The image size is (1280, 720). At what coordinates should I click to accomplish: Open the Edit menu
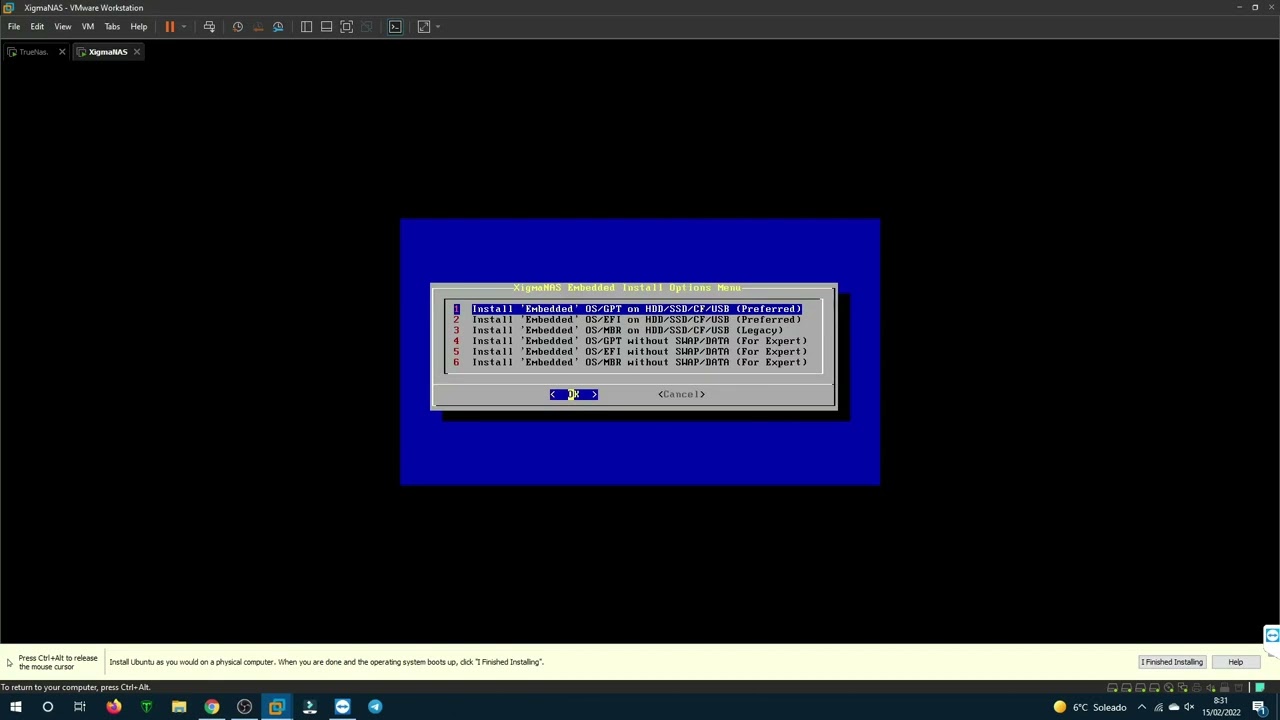click(x=37, y=27)
